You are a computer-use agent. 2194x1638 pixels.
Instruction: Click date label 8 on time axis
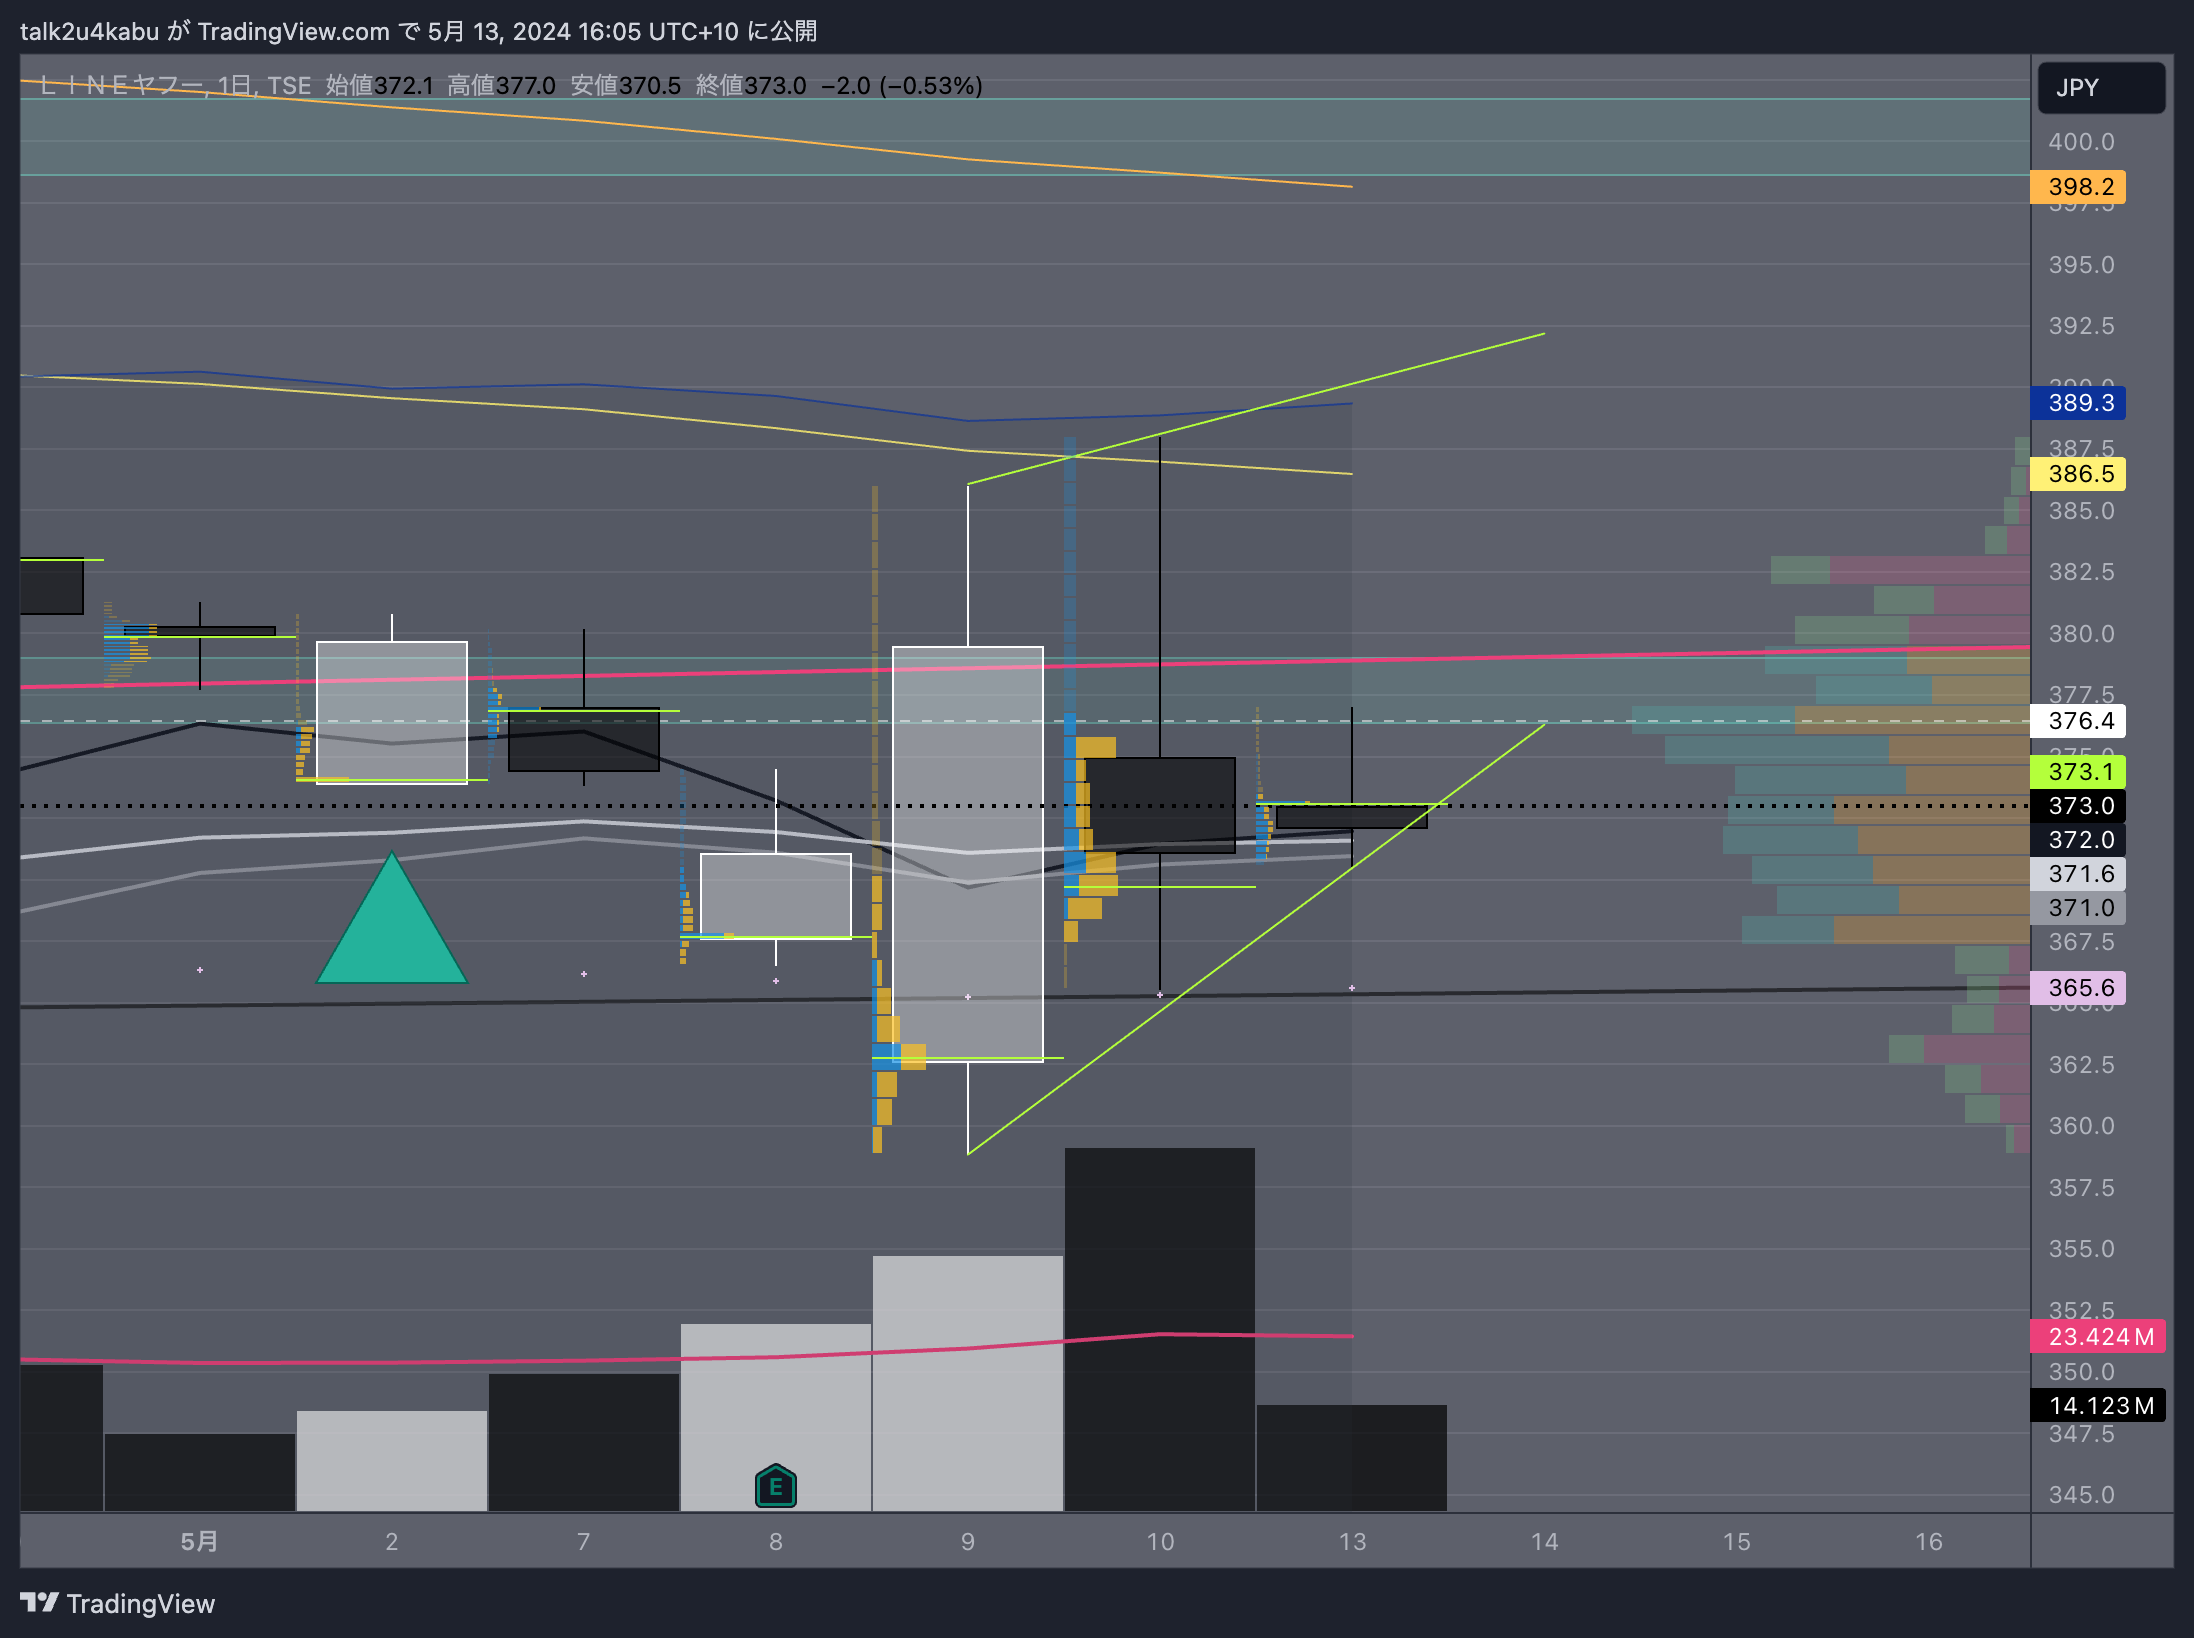point(776,1542)
